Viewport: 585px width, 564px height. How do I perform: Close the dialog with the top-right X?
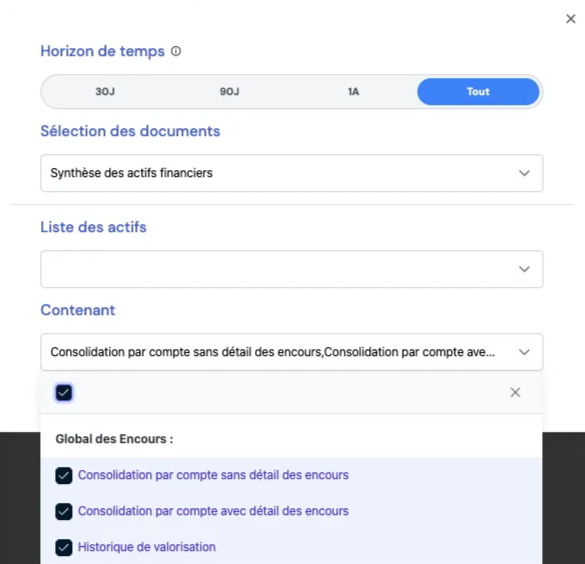[x=570, y=19]
